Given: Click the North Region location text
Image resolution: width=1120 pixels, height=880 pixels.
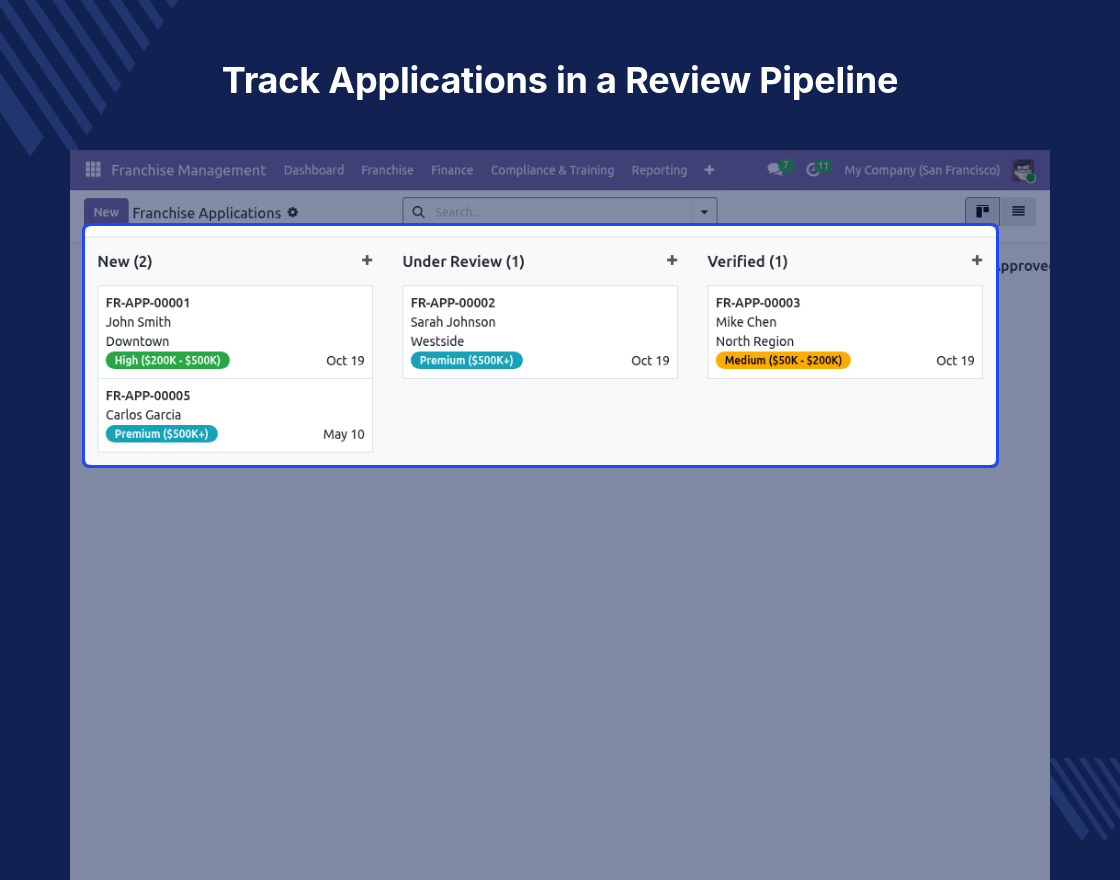Looking at the screenshot, I should (x=755, y=341).
